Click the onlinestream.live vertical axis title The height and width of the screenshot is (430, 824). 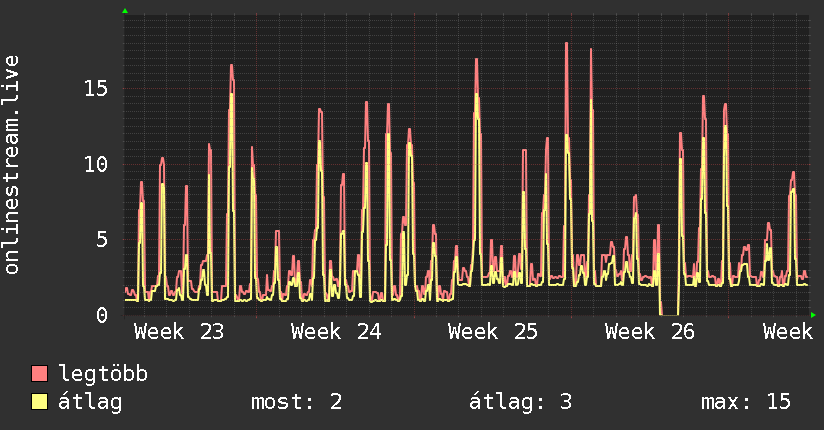[11, 165]
